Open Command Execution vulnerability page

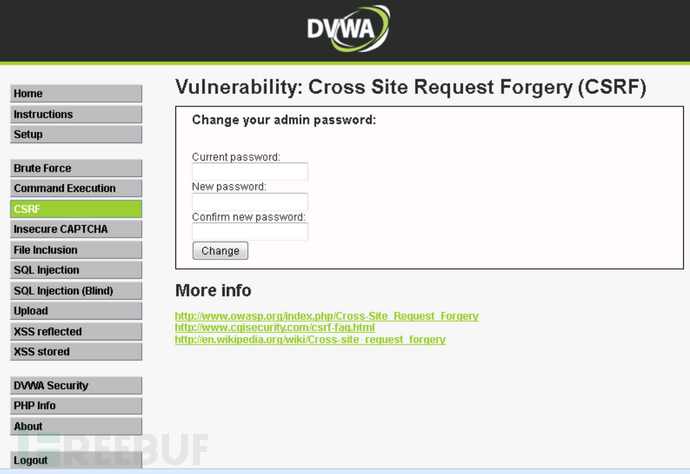coord(76,188)
